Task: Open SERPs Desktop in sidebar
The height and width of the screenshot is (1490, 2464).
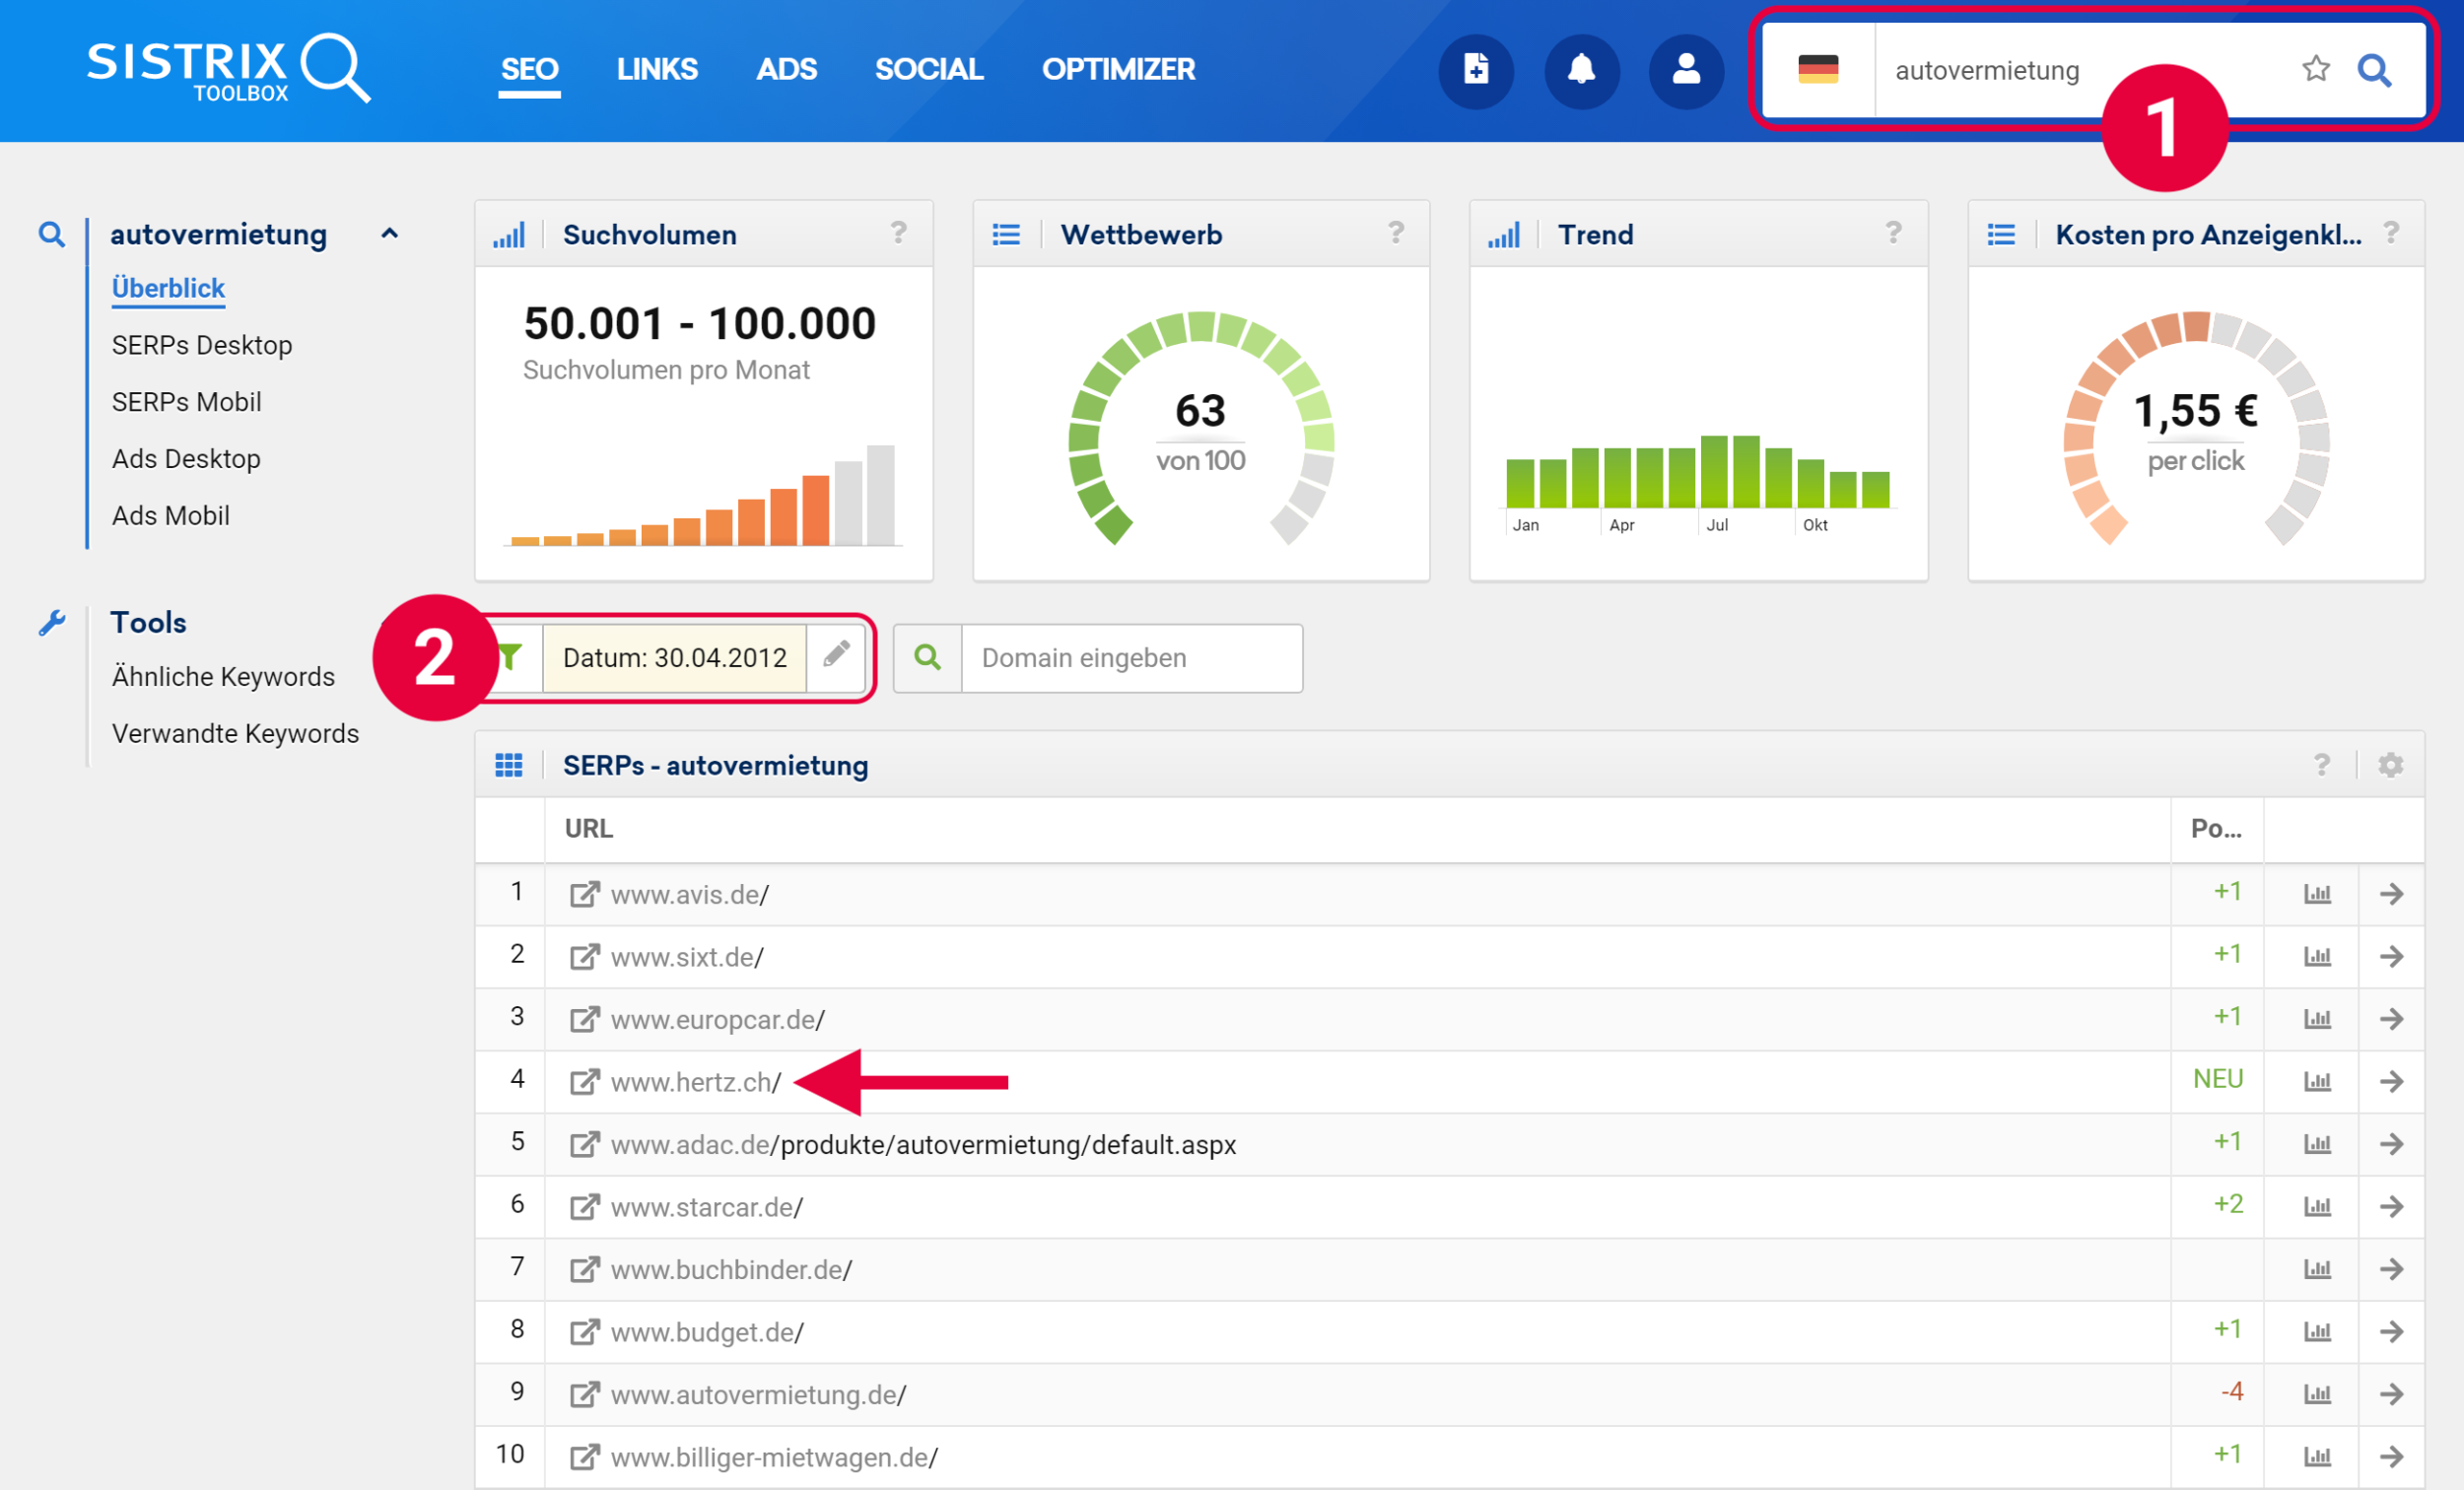Action: click(x=202, y=345)
